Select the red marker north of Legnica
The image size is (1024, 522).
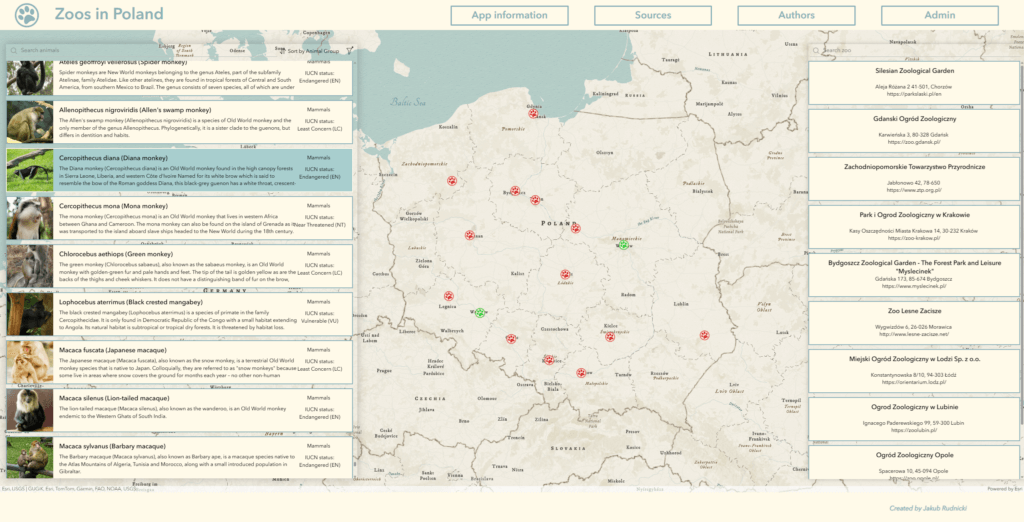449,296
